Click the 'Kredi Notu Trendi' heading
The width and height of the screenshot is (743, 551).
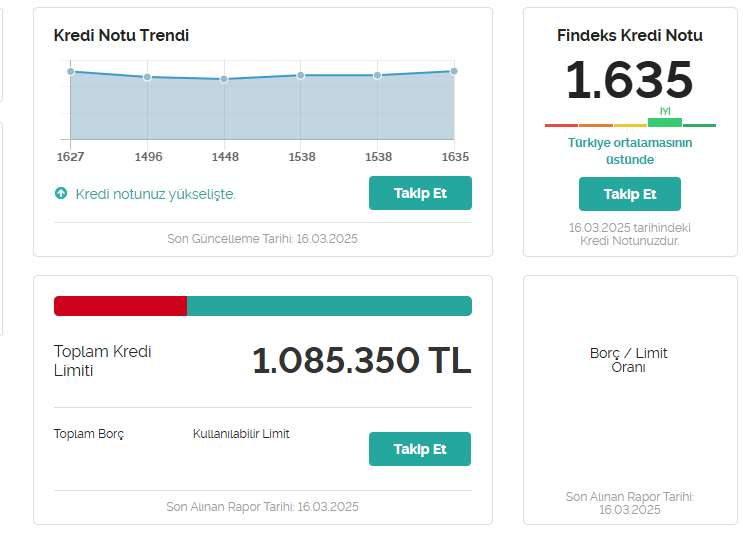click(x=121, y=36)
